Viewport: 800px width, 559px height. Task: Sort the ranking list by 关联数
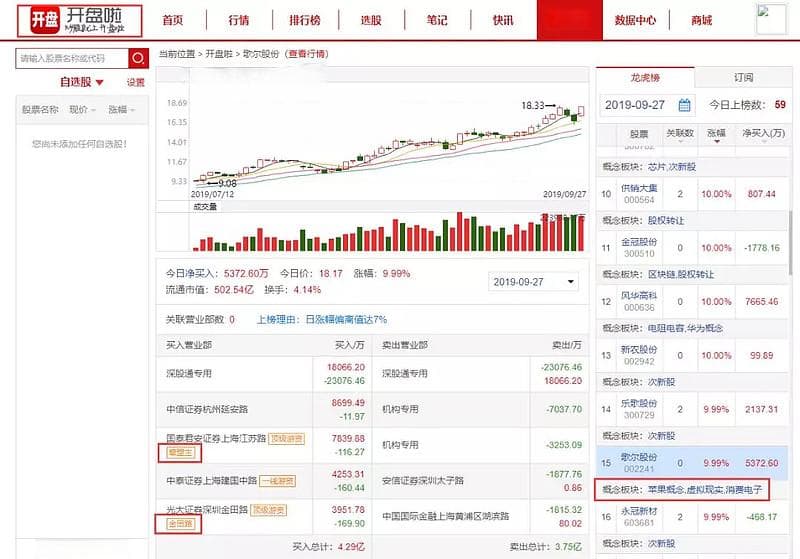pyautogui.click(x=680, y=135)
